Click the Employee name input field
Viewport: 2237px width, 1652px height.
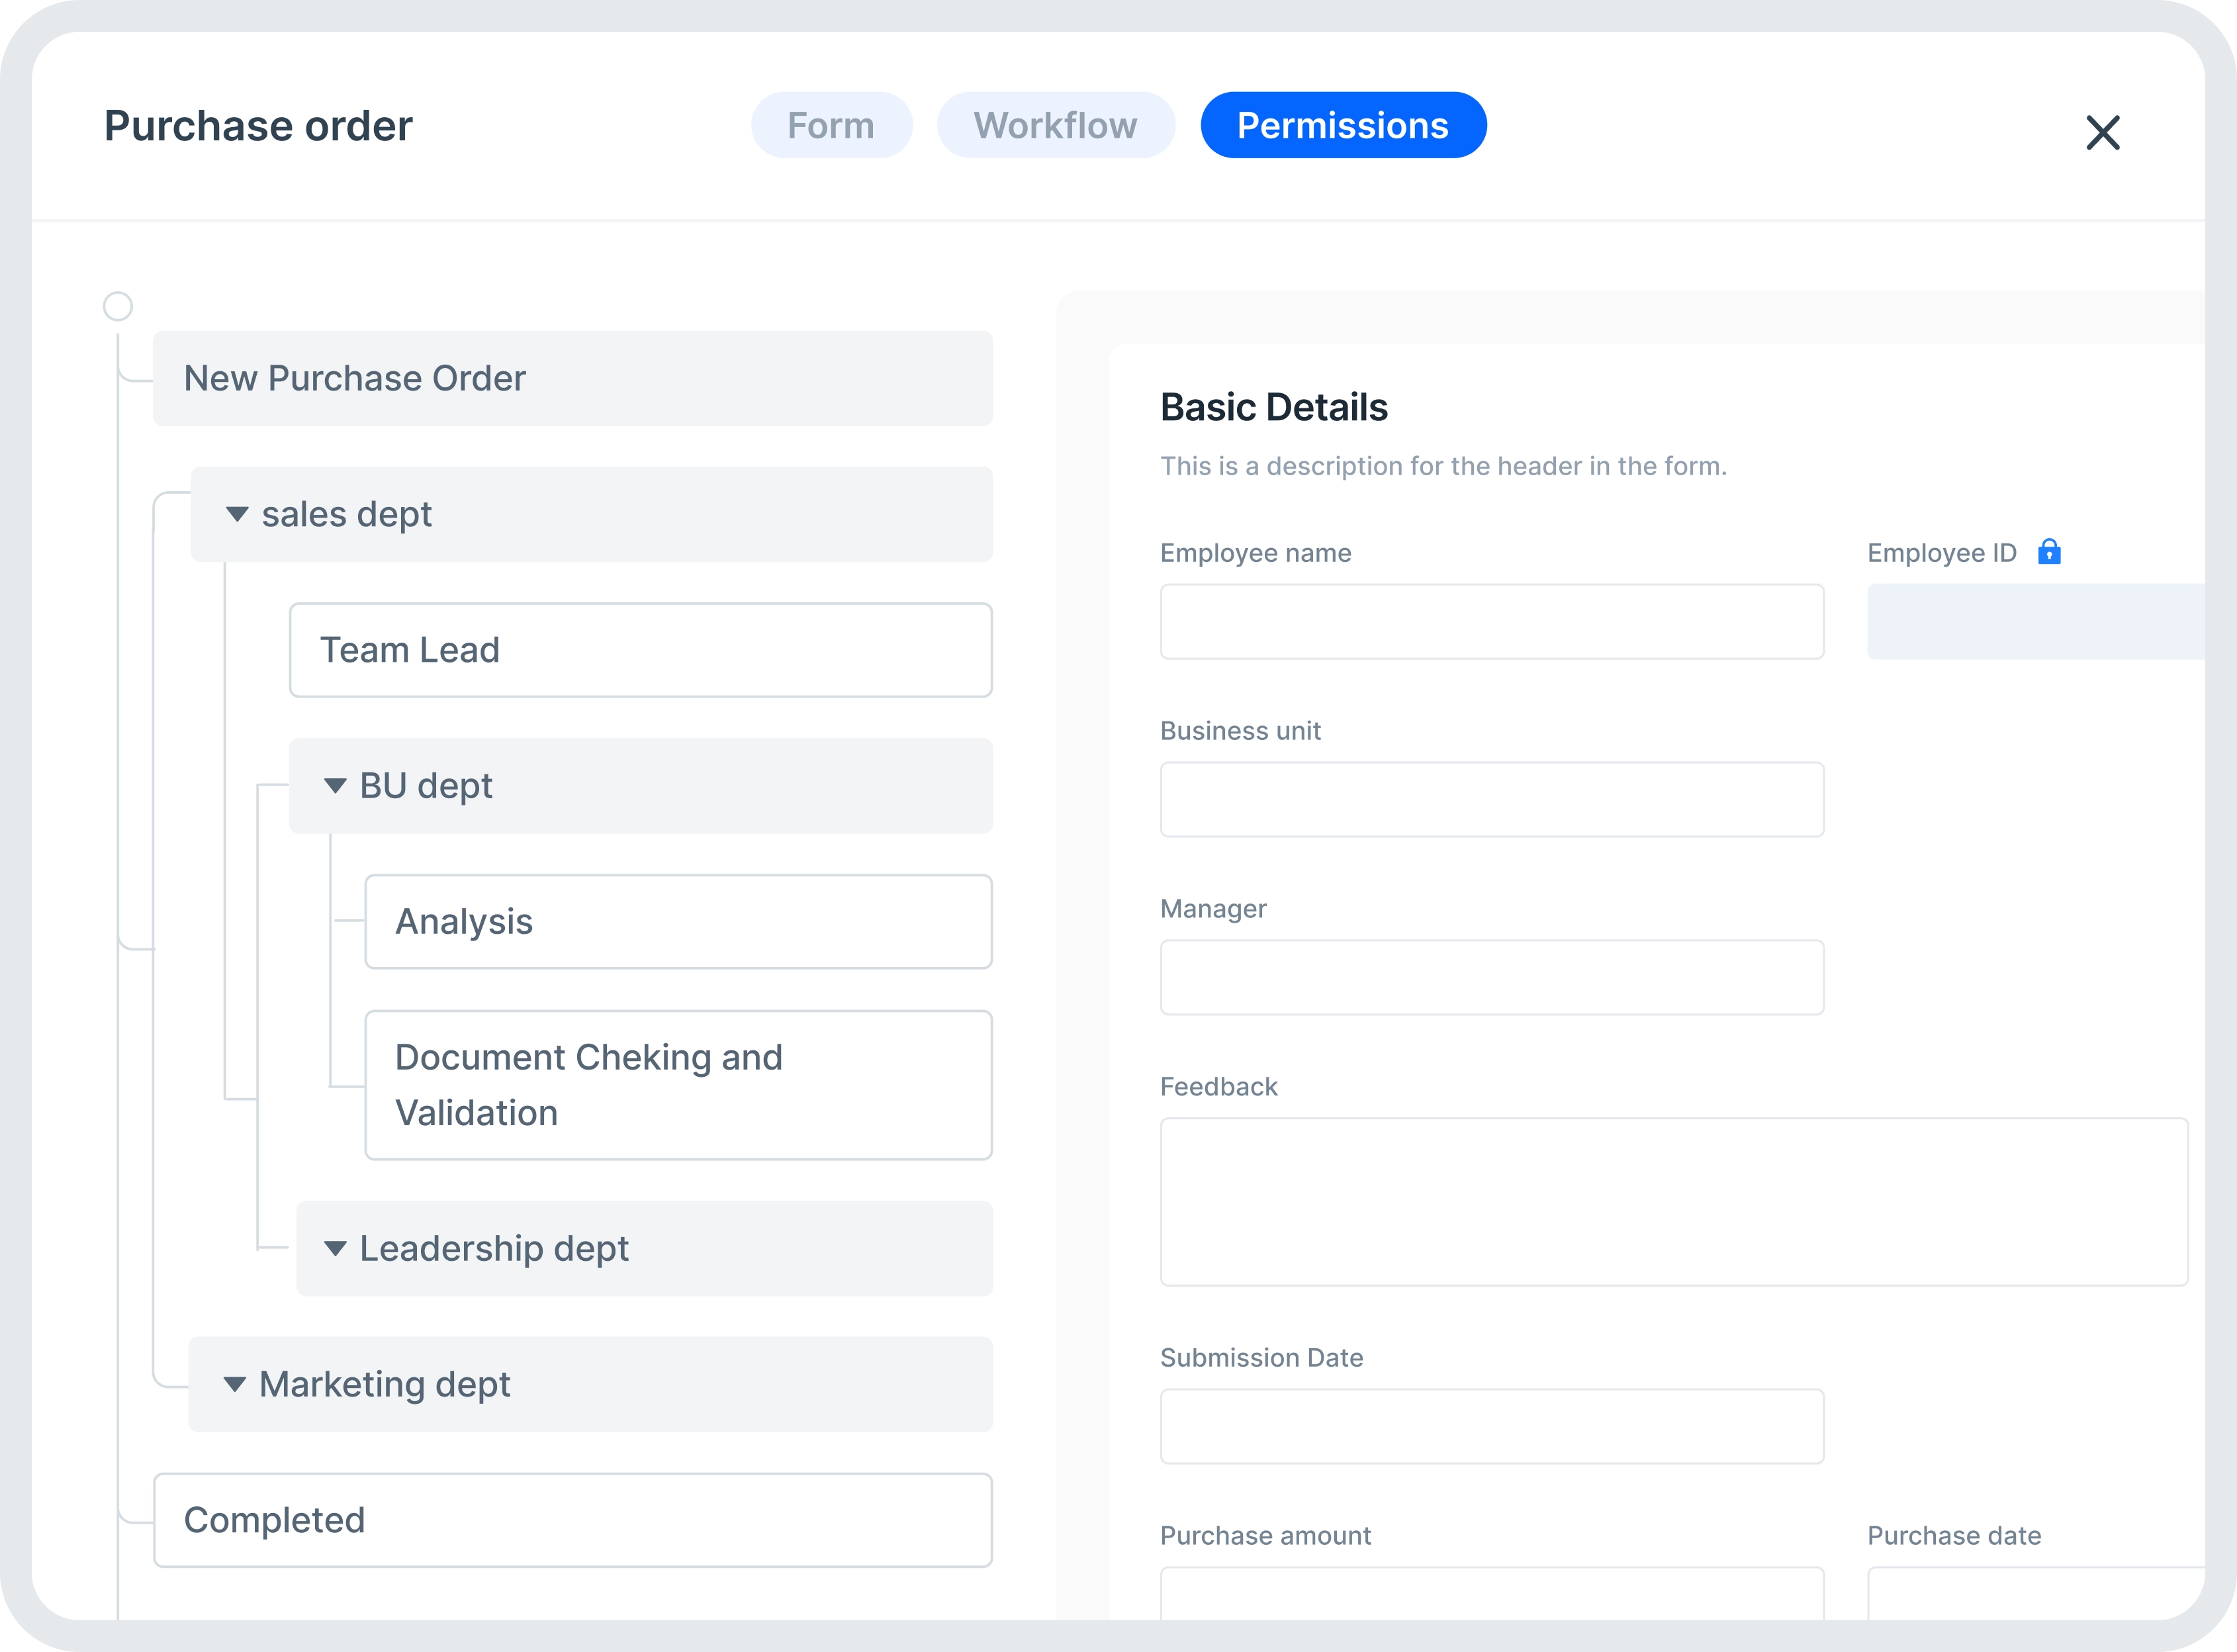[1494, 622]
